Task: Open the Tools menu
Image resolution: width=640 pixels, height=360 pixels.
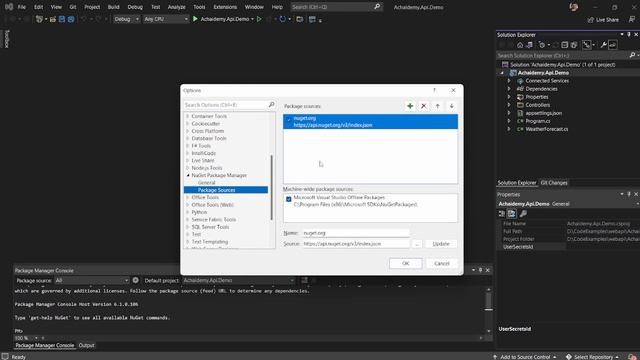Action: [x=199, y=7]
